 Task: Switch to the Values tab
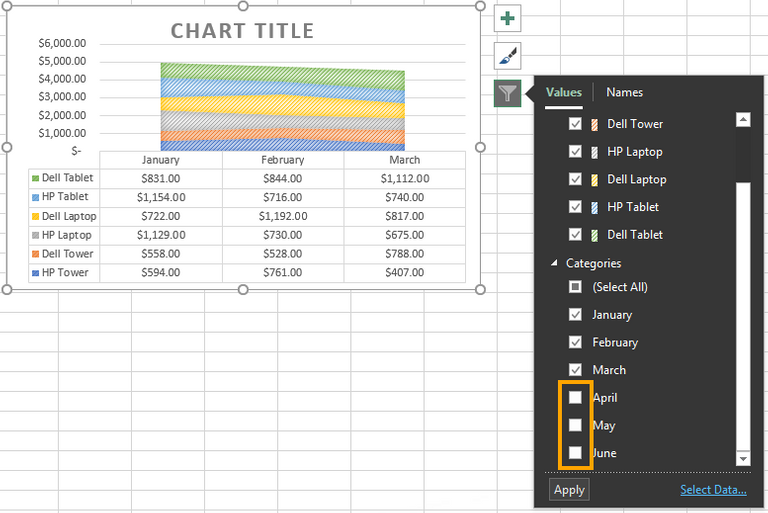(564, 92)
